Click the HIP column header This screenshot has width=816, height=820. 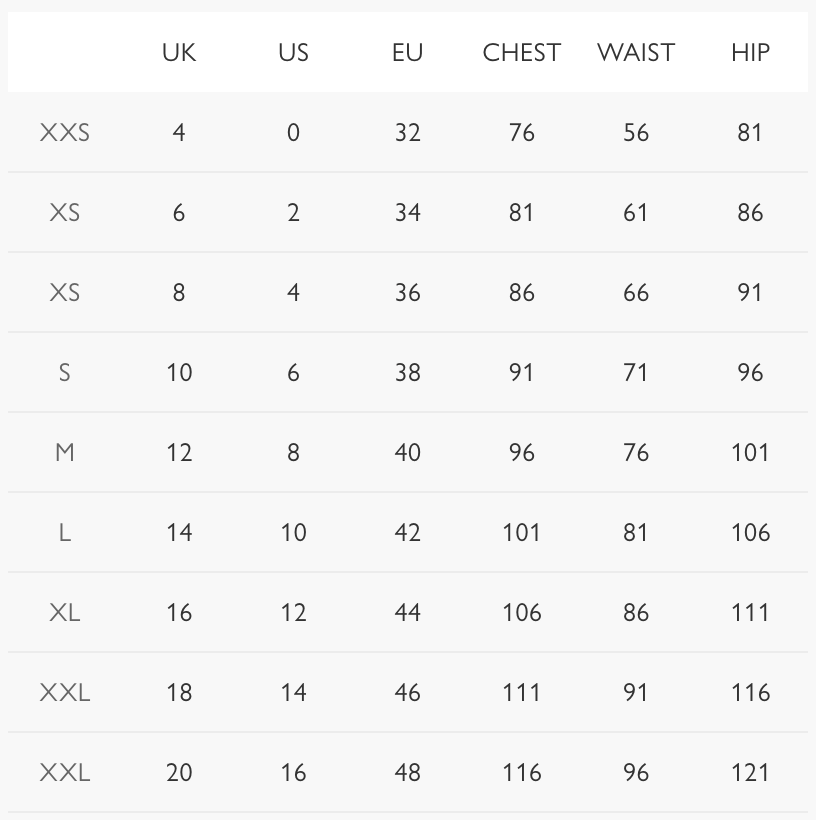pos(750,52)
